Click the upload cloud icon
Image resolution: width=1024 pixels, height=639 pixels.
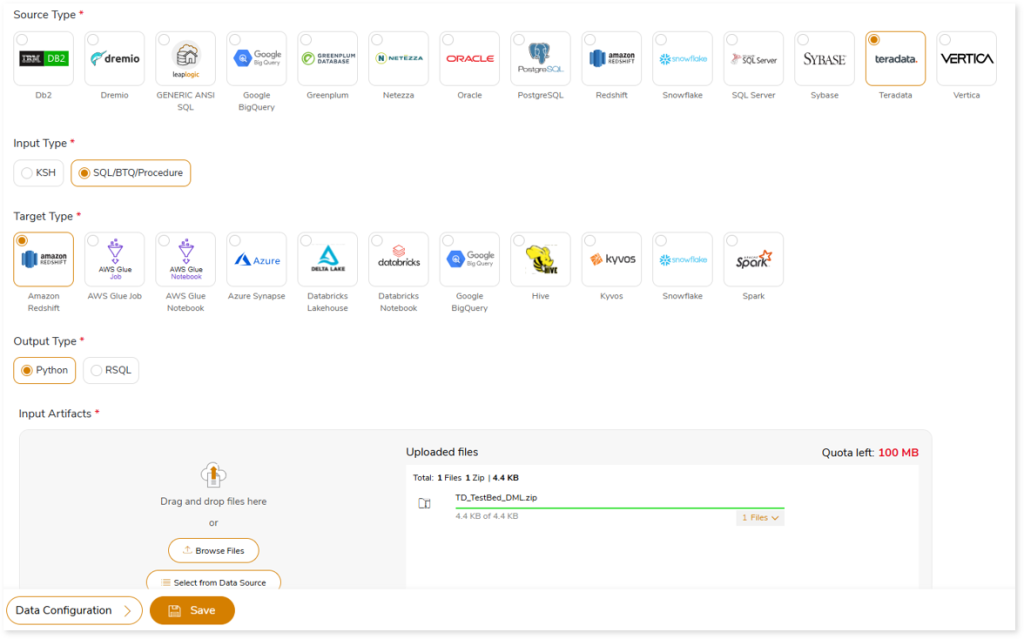point(213,474)
